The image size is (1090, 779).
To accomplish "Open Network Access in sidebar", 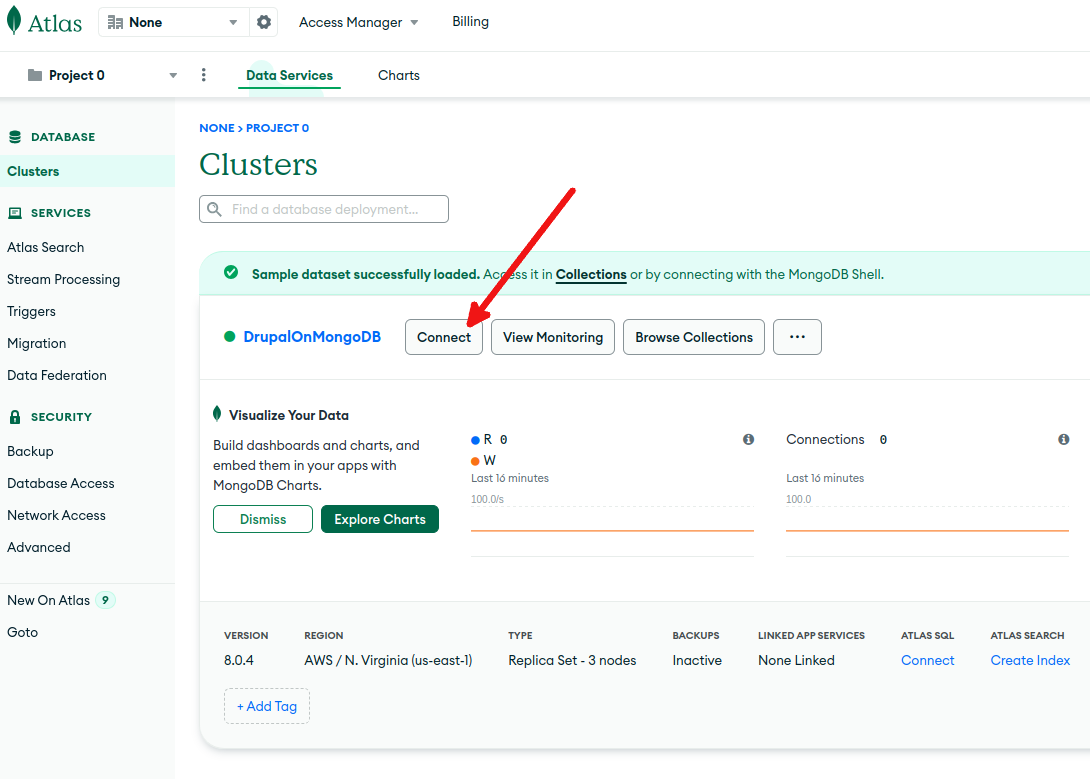I will pos(56,515).
